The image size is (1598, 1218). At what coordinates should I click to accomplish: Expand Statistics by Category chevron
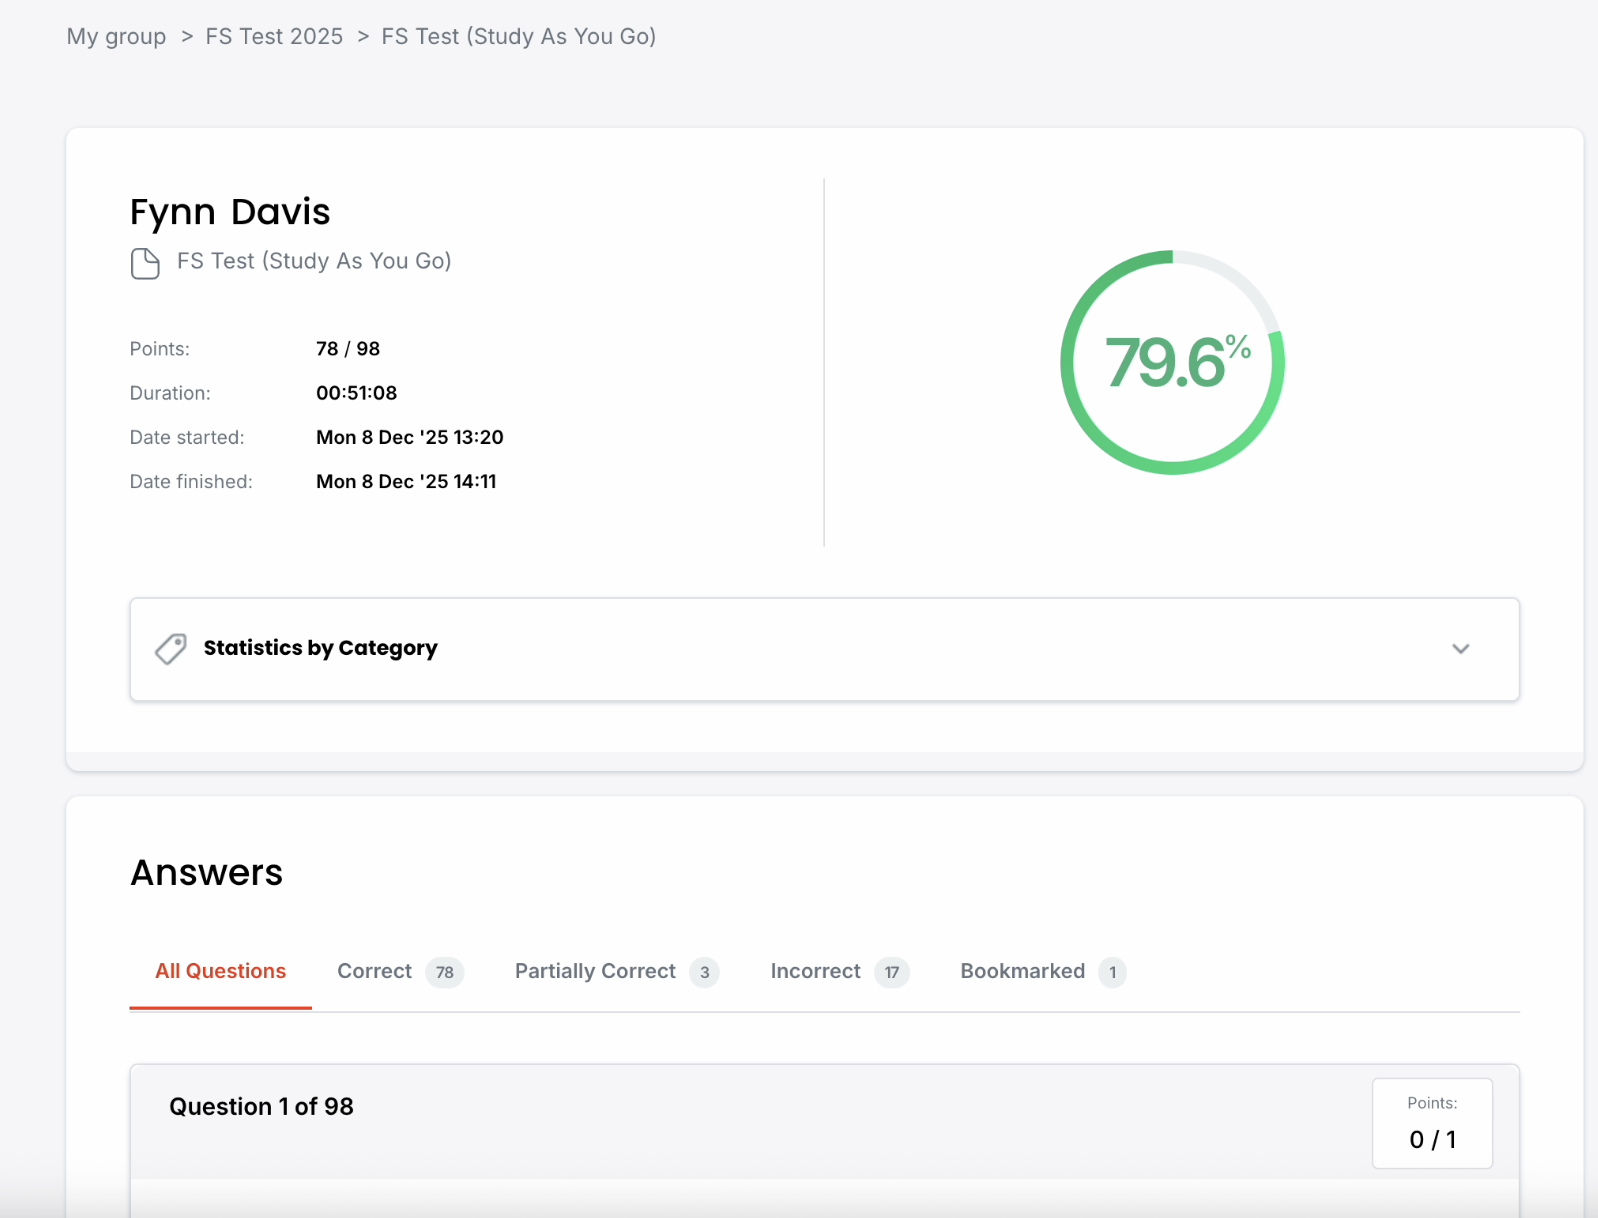pyautogui.click(x=1461, y=649)
